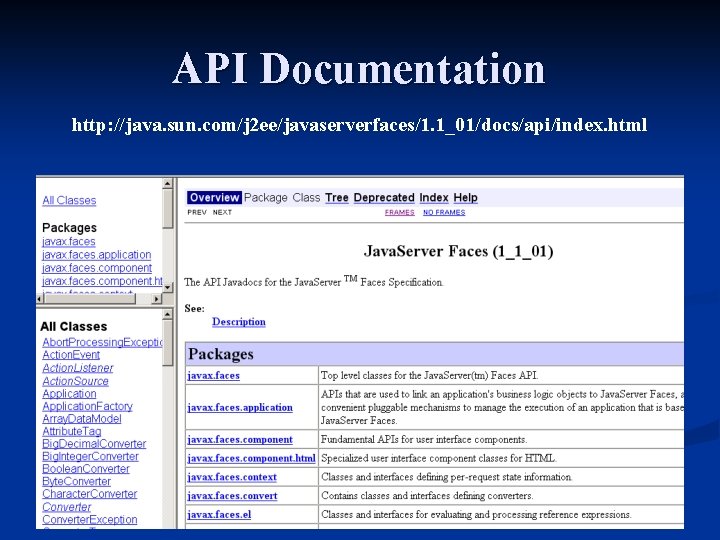720x540 pixels.
Task: Open the ArrayDataModel class link
Action: coord(82,419)
